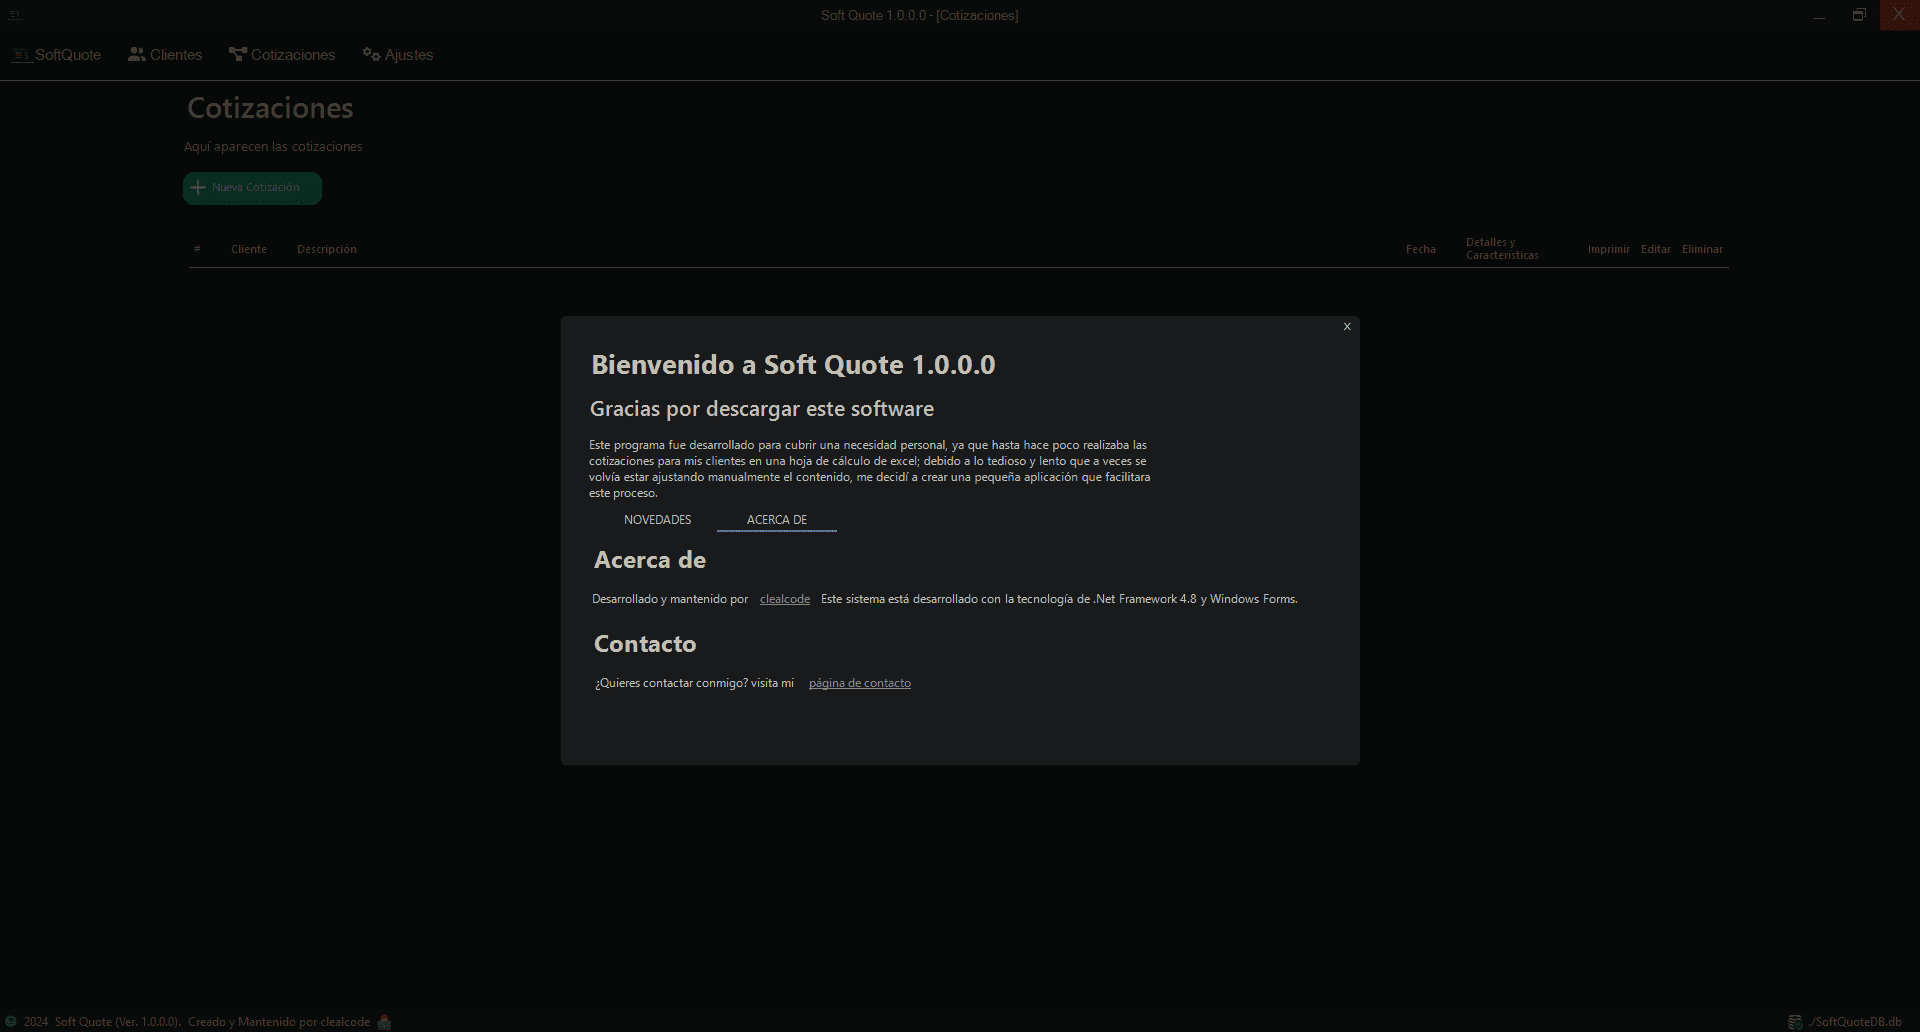Click the Descripción column header

pos(327,249)
